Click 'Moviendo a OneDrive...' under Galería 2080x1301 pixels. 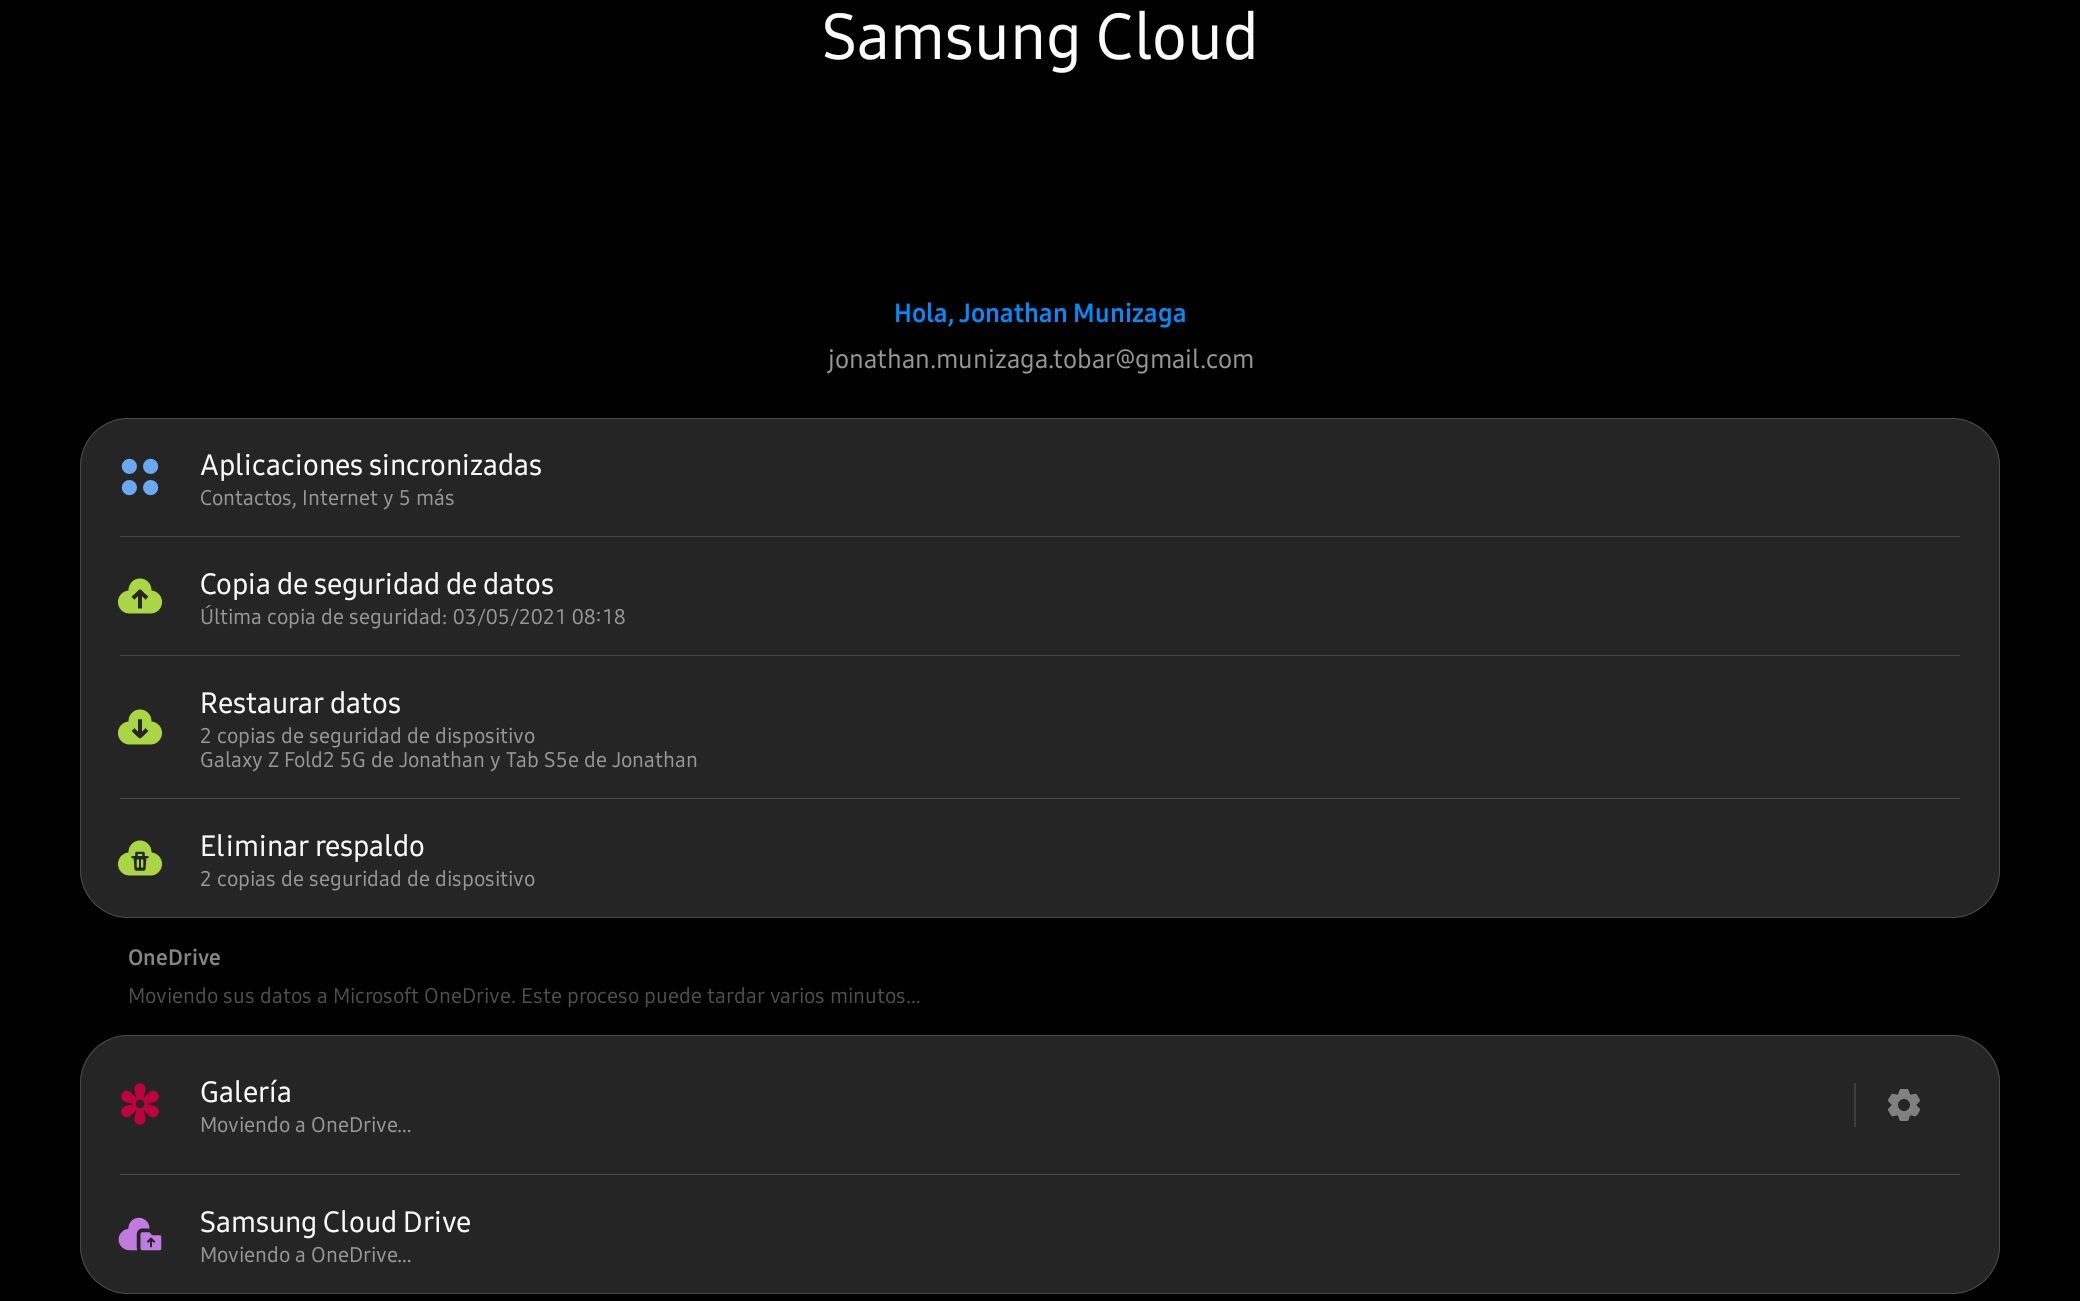(306, 1125)
